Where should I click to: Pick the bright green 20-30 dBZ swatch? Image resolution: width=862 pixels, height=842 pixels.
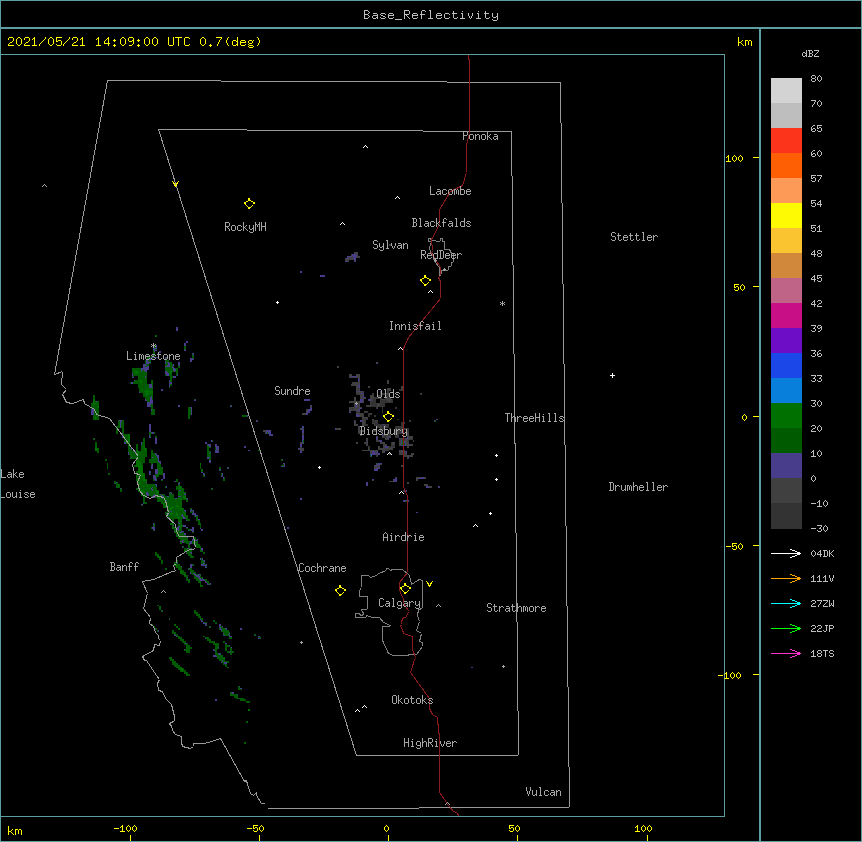(786, 416)
